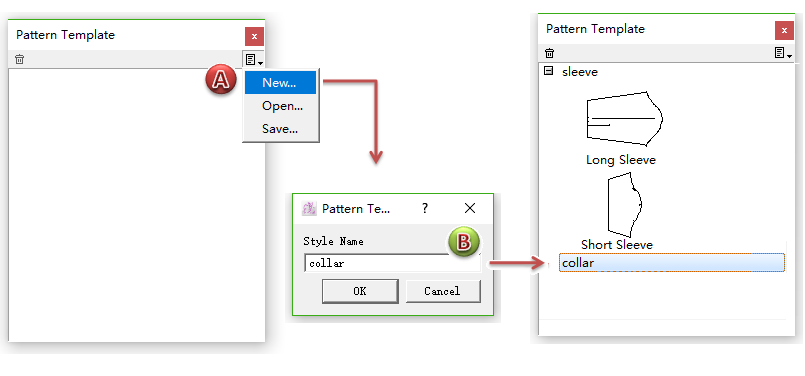Close the left Pattern Template panel
This screenshot has height=376, width=805.
click(x=254, y=36)
